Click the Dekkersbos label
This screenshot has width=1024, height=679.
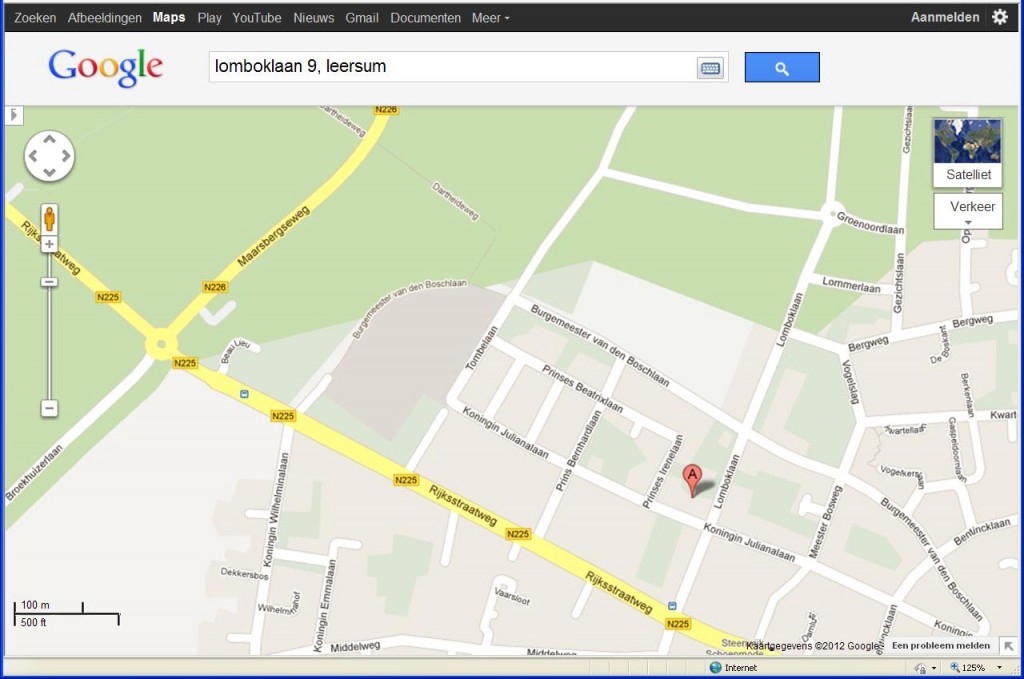pos(244,574)
